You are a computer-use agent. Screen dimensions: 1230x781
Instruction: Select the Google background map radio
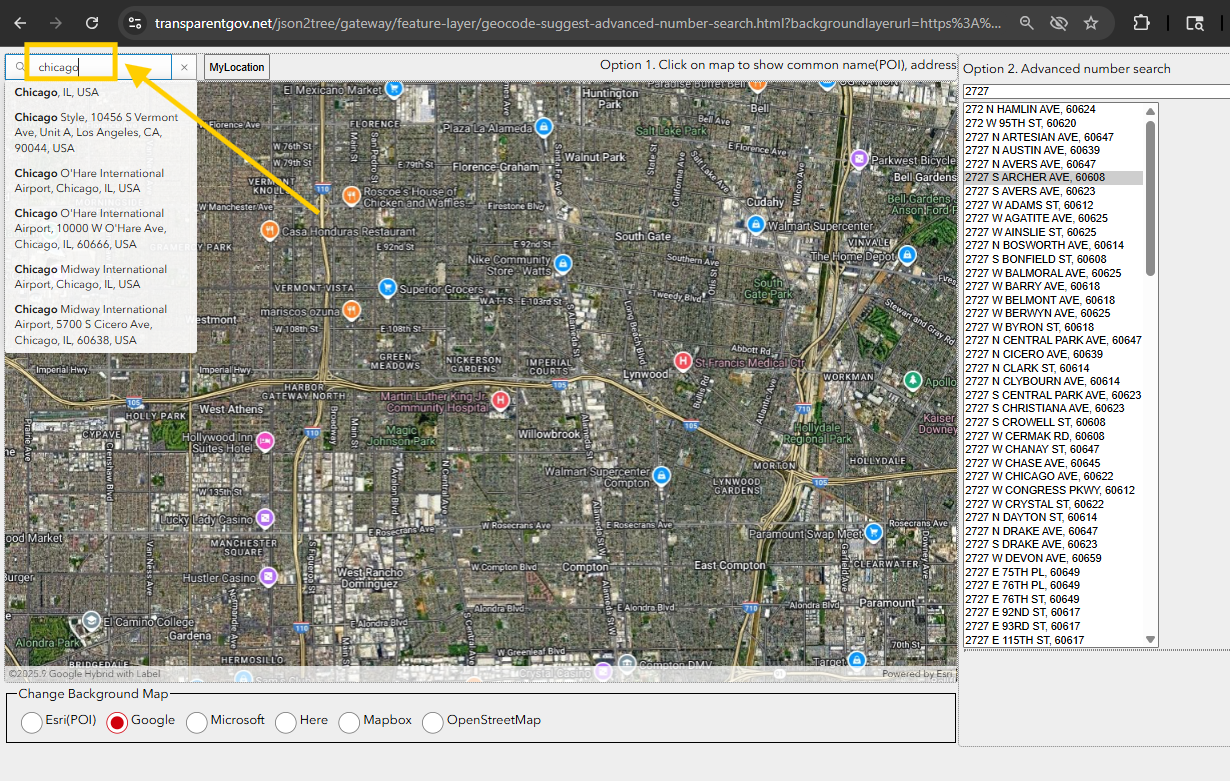118,722
